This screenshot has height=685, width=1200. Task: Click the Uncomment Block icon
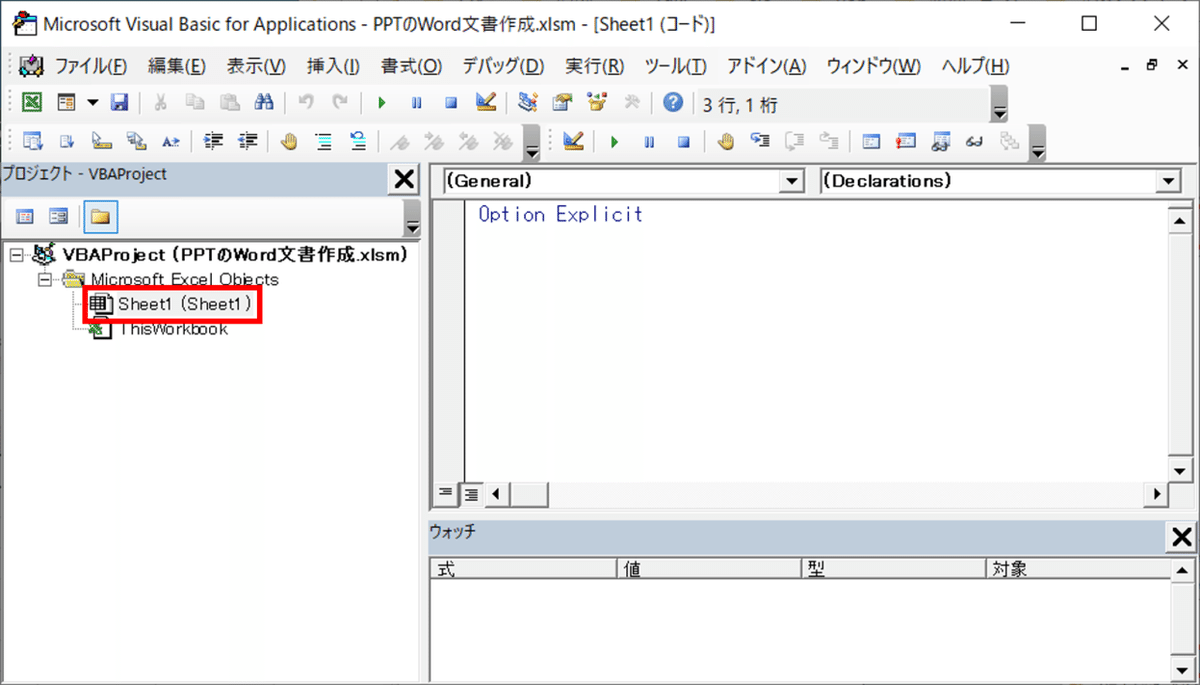[358, 142]
